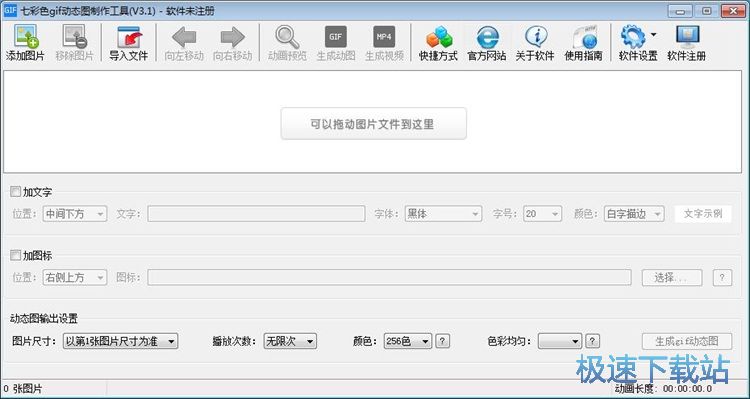
Task: Maximize the application window
Action: pyautogui.click(x=707, y=11)
